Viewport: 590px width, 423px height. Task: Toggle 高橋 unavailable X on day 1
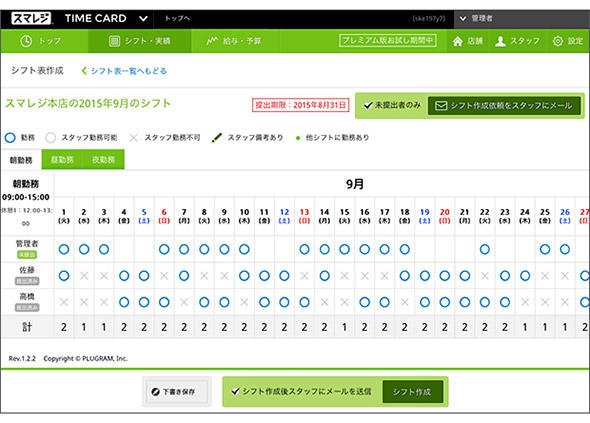click(64, 302)
